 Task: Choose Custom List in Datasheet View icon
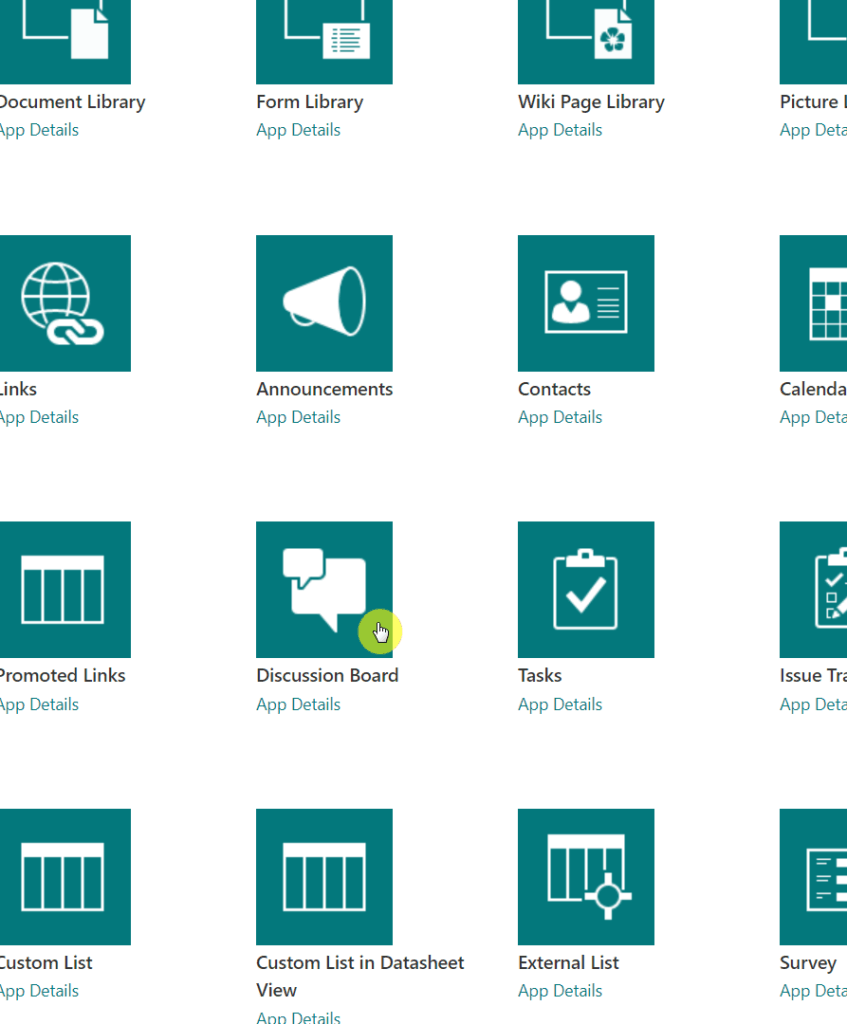(x=324, y=876)
